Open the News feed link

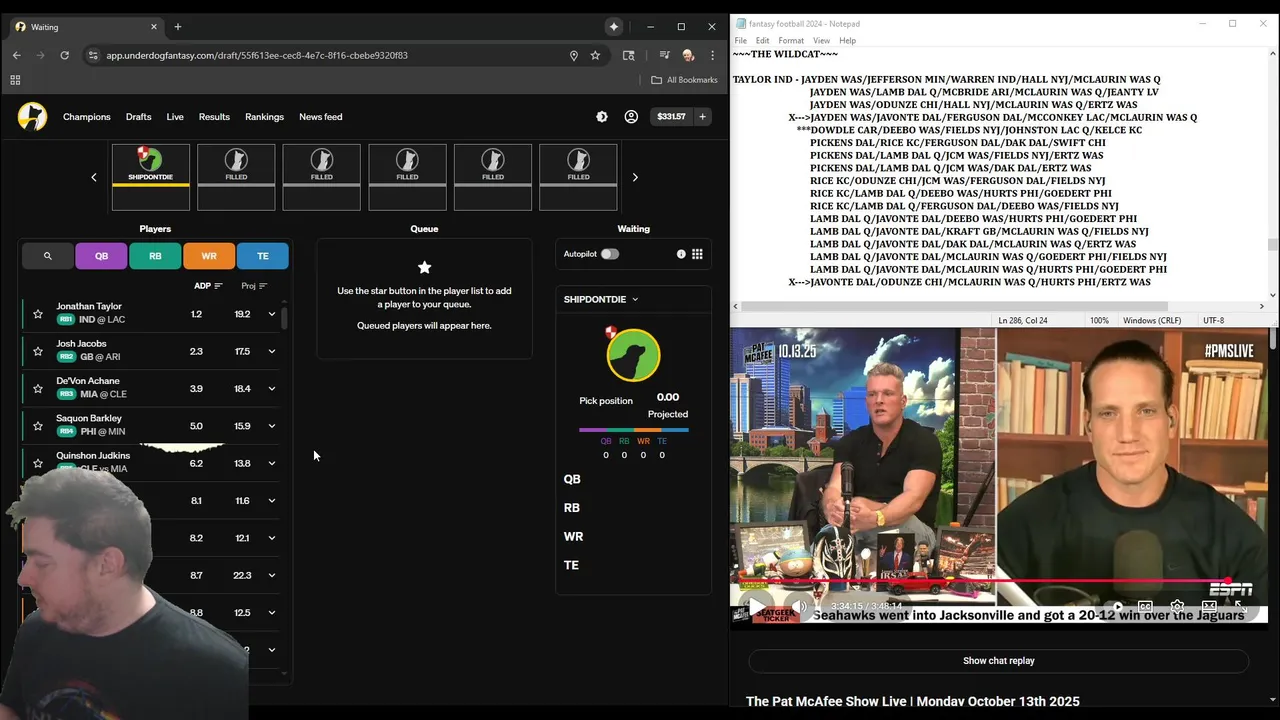point(320,117)
